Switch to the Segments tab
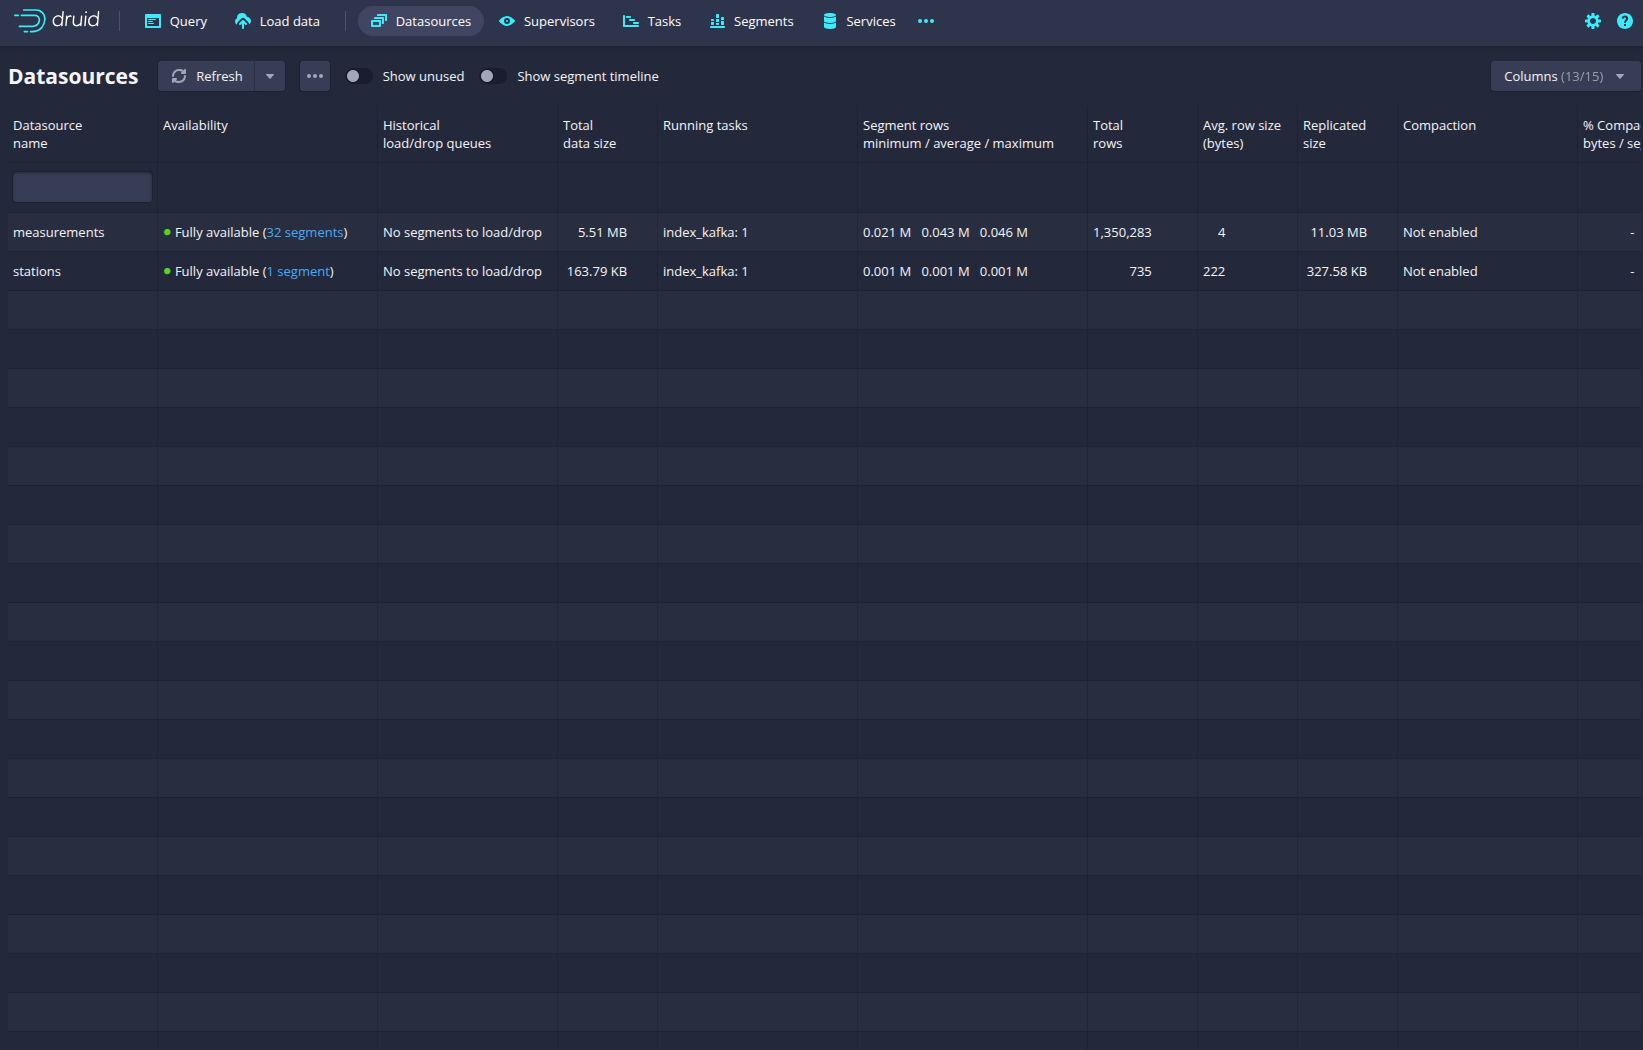 pos(751,21)
